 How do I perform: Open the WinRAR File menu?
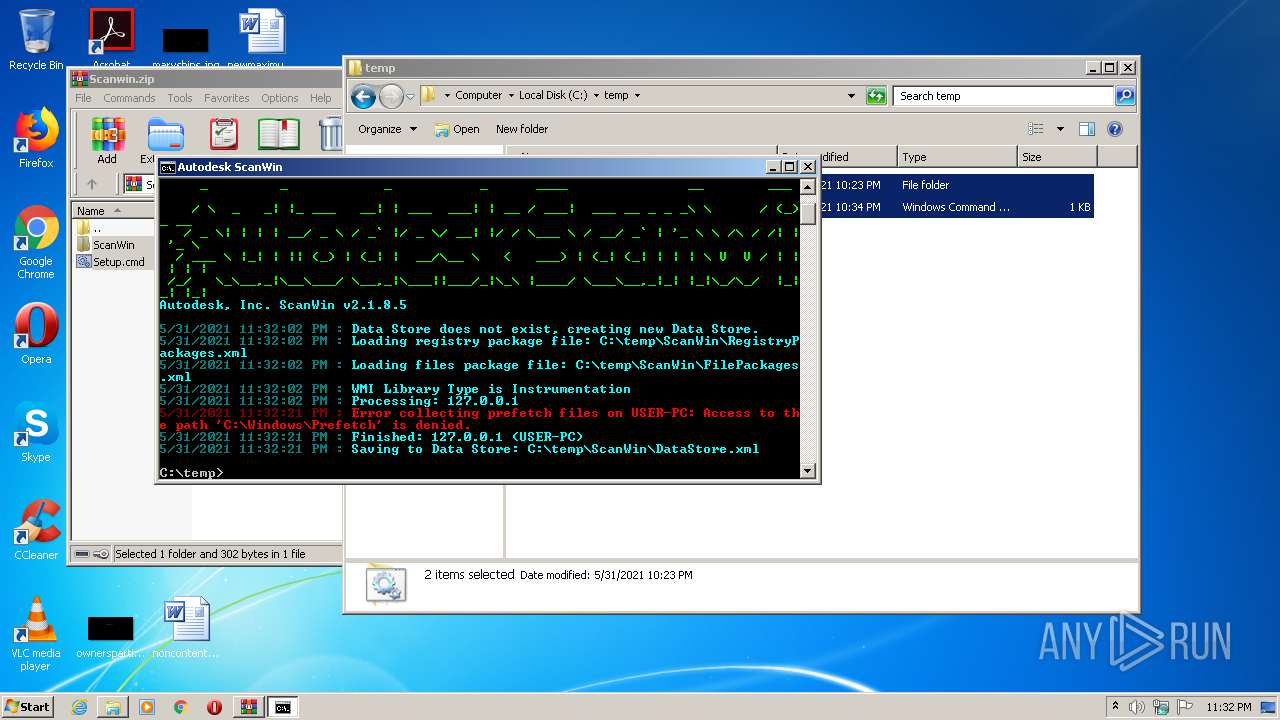pos(83,98)
